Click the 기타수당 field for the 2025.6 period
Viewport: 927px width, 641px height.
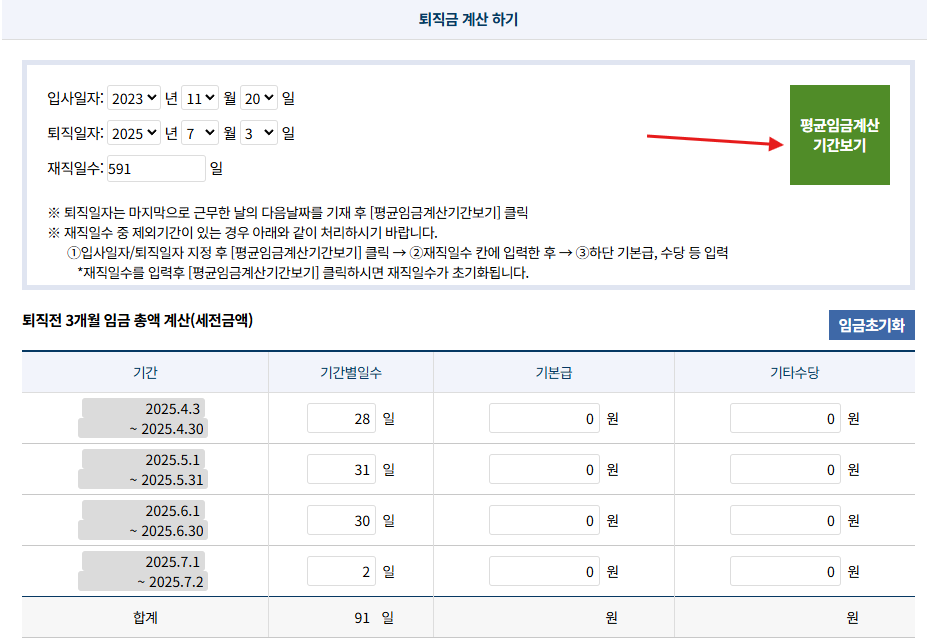[785, 520]
